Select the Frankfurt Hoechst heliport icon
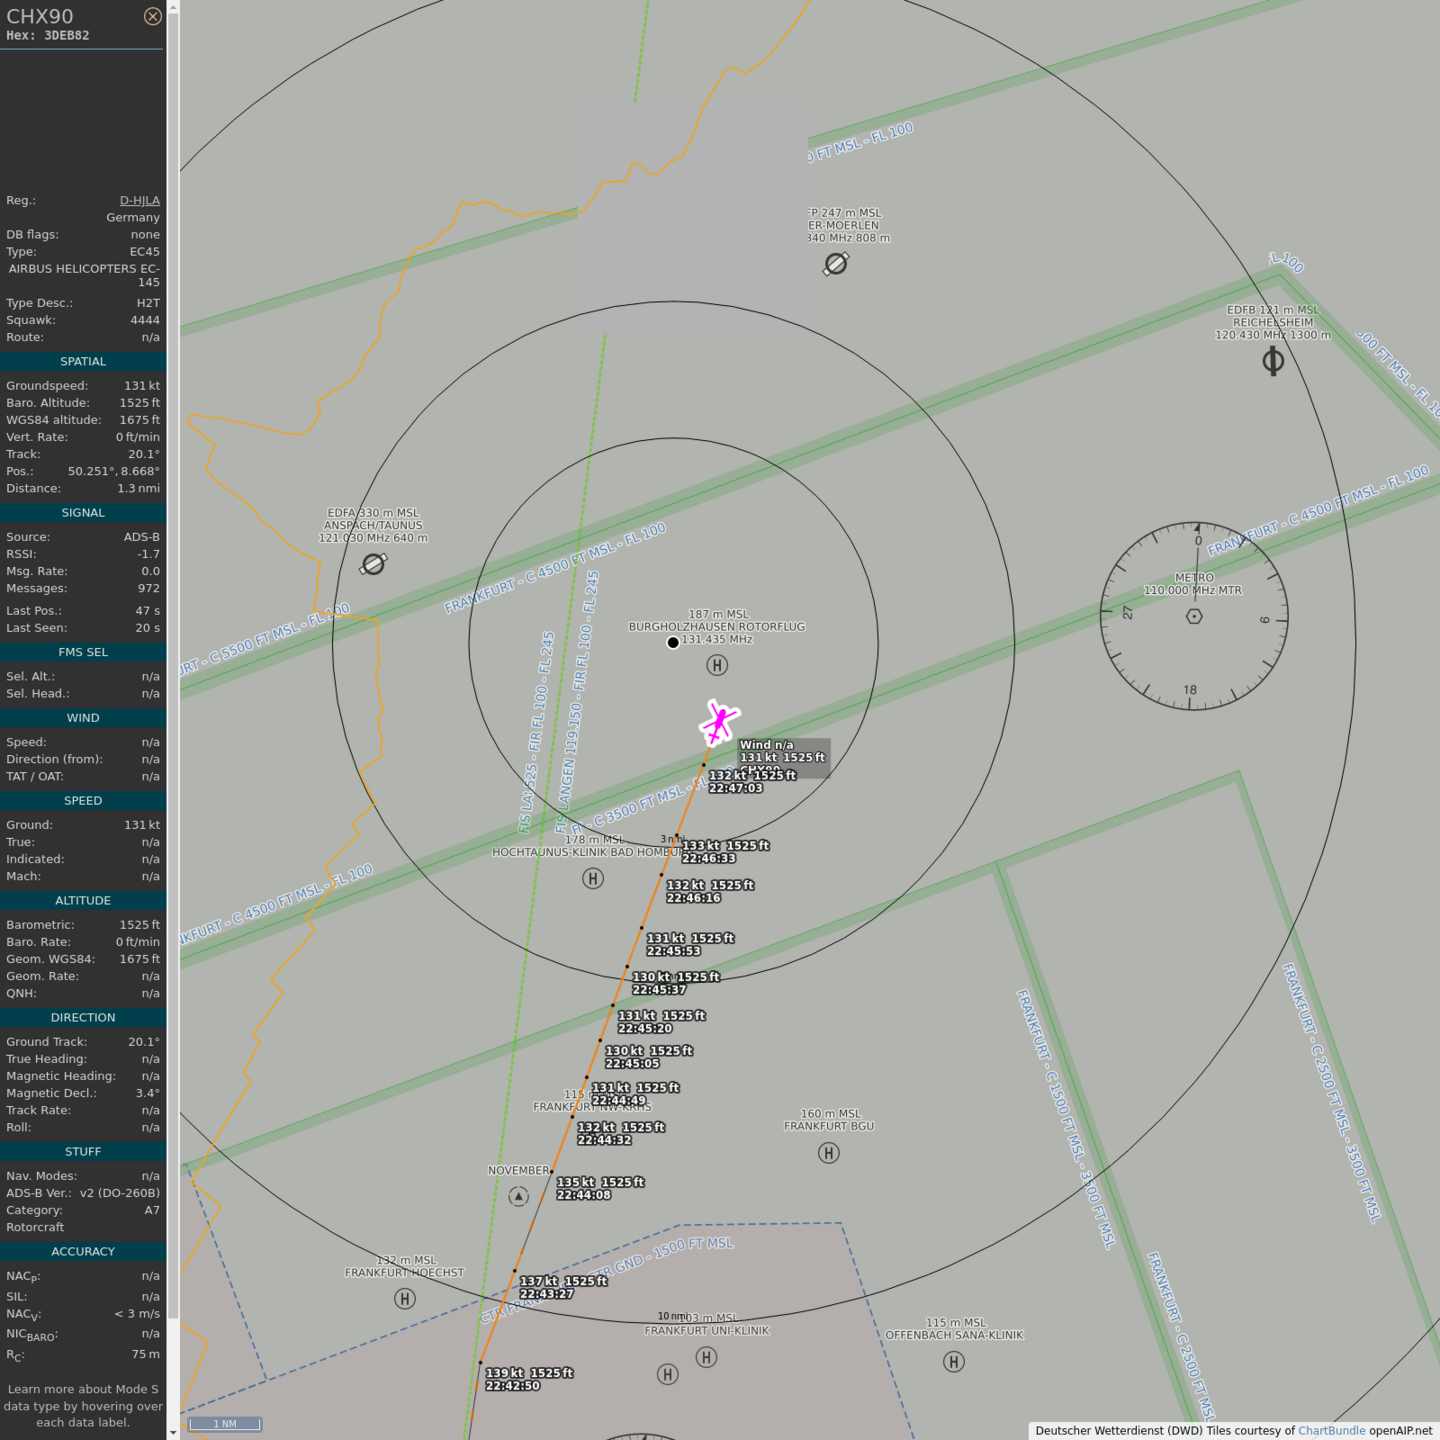1440x1440 pixels. tap(405, 1299)
